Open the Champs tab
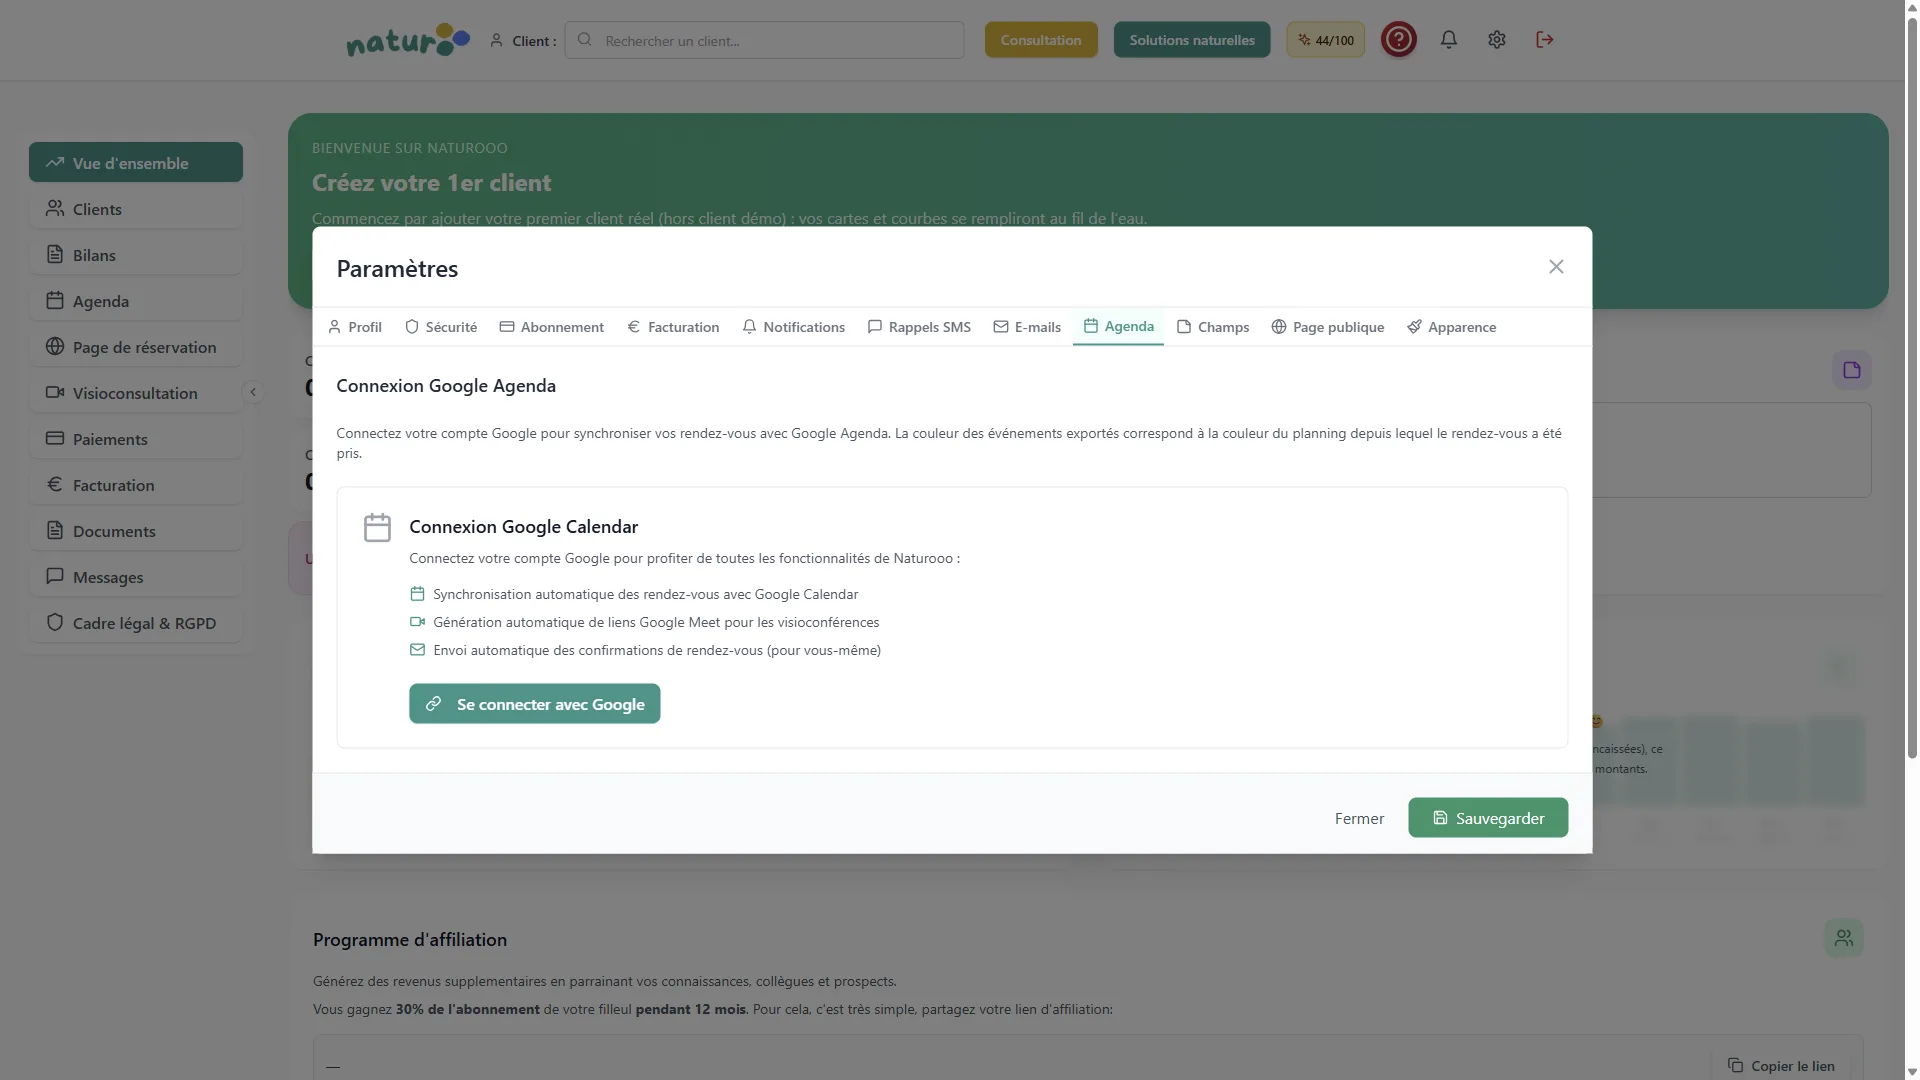The width and height of the screenshot is (1920, 1080). pyautogui.click(x=1213, y=327)
